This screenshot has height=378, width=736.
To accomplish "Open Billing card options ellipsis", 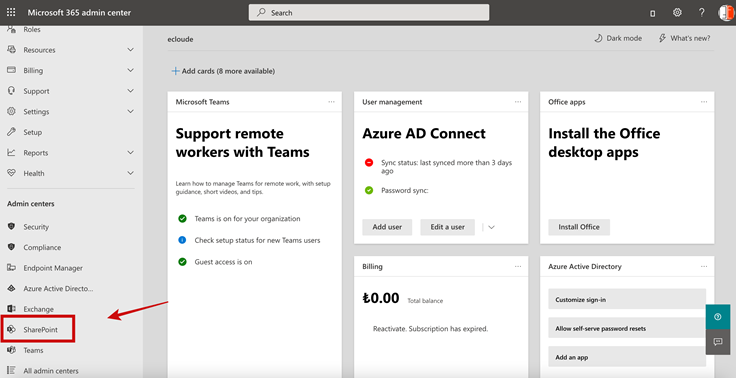I will click(x=518, y=266).
